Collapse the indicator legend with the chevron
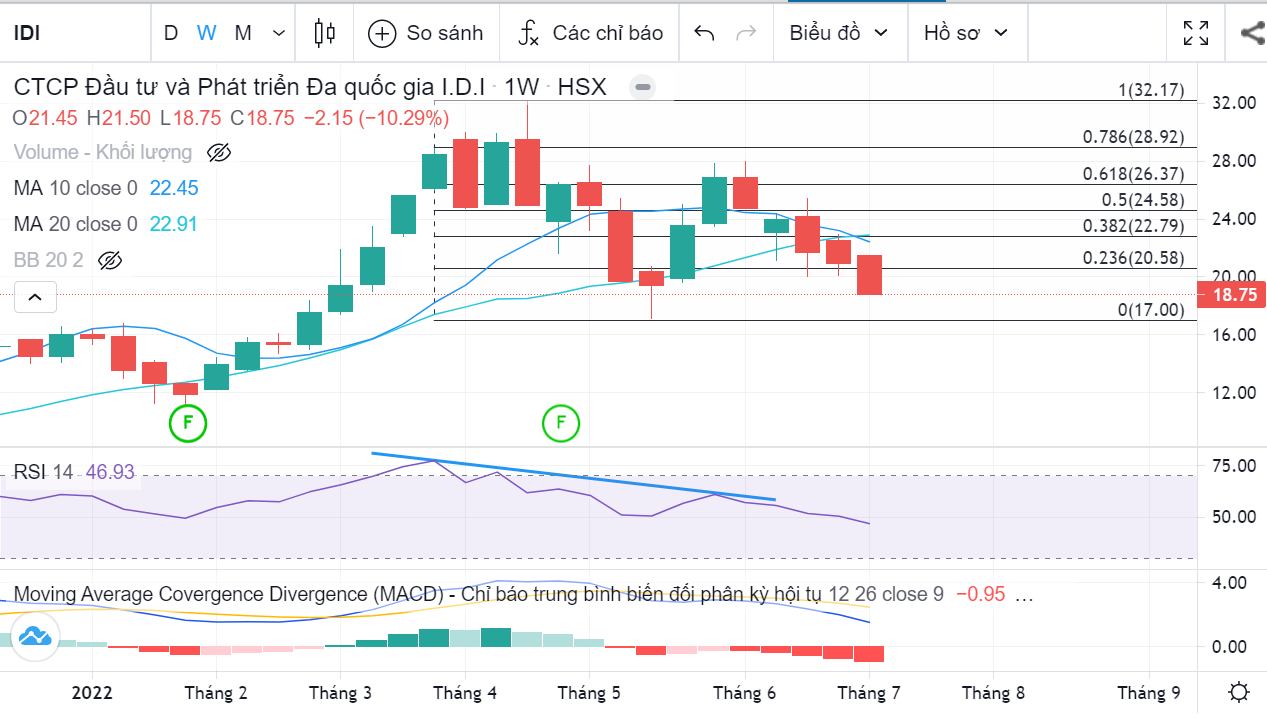 point(34,297)
